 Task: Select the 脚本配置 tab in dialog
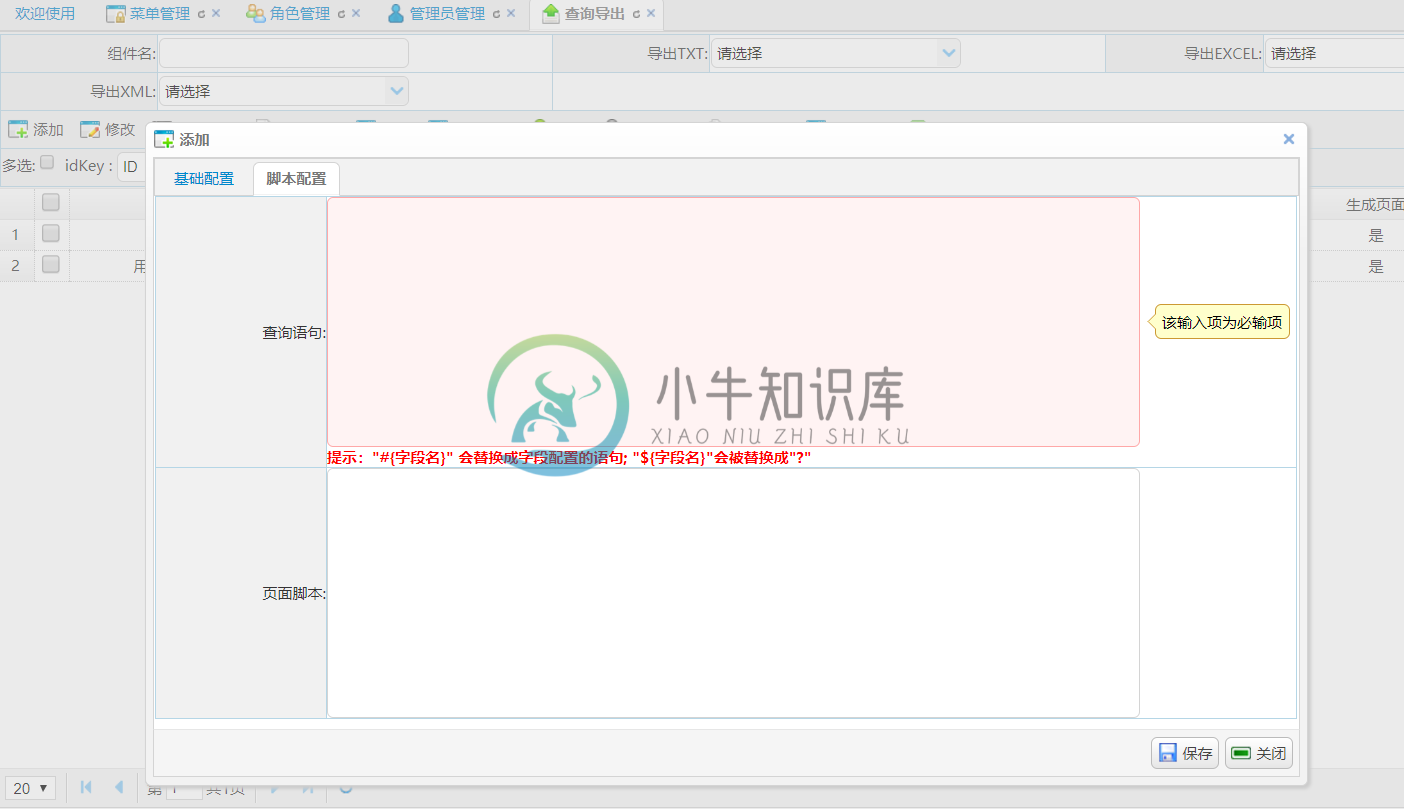(x=296, y=179)
